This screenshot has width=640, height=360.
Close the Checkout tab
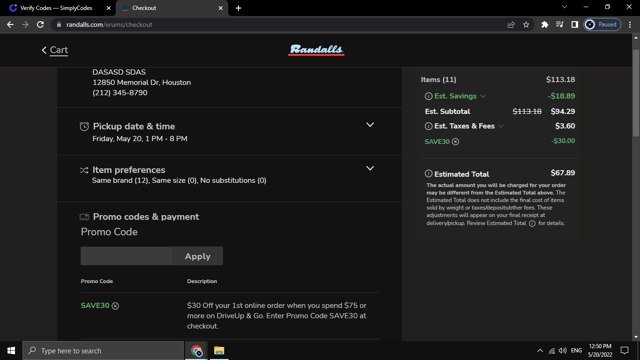tap(220, 8)
